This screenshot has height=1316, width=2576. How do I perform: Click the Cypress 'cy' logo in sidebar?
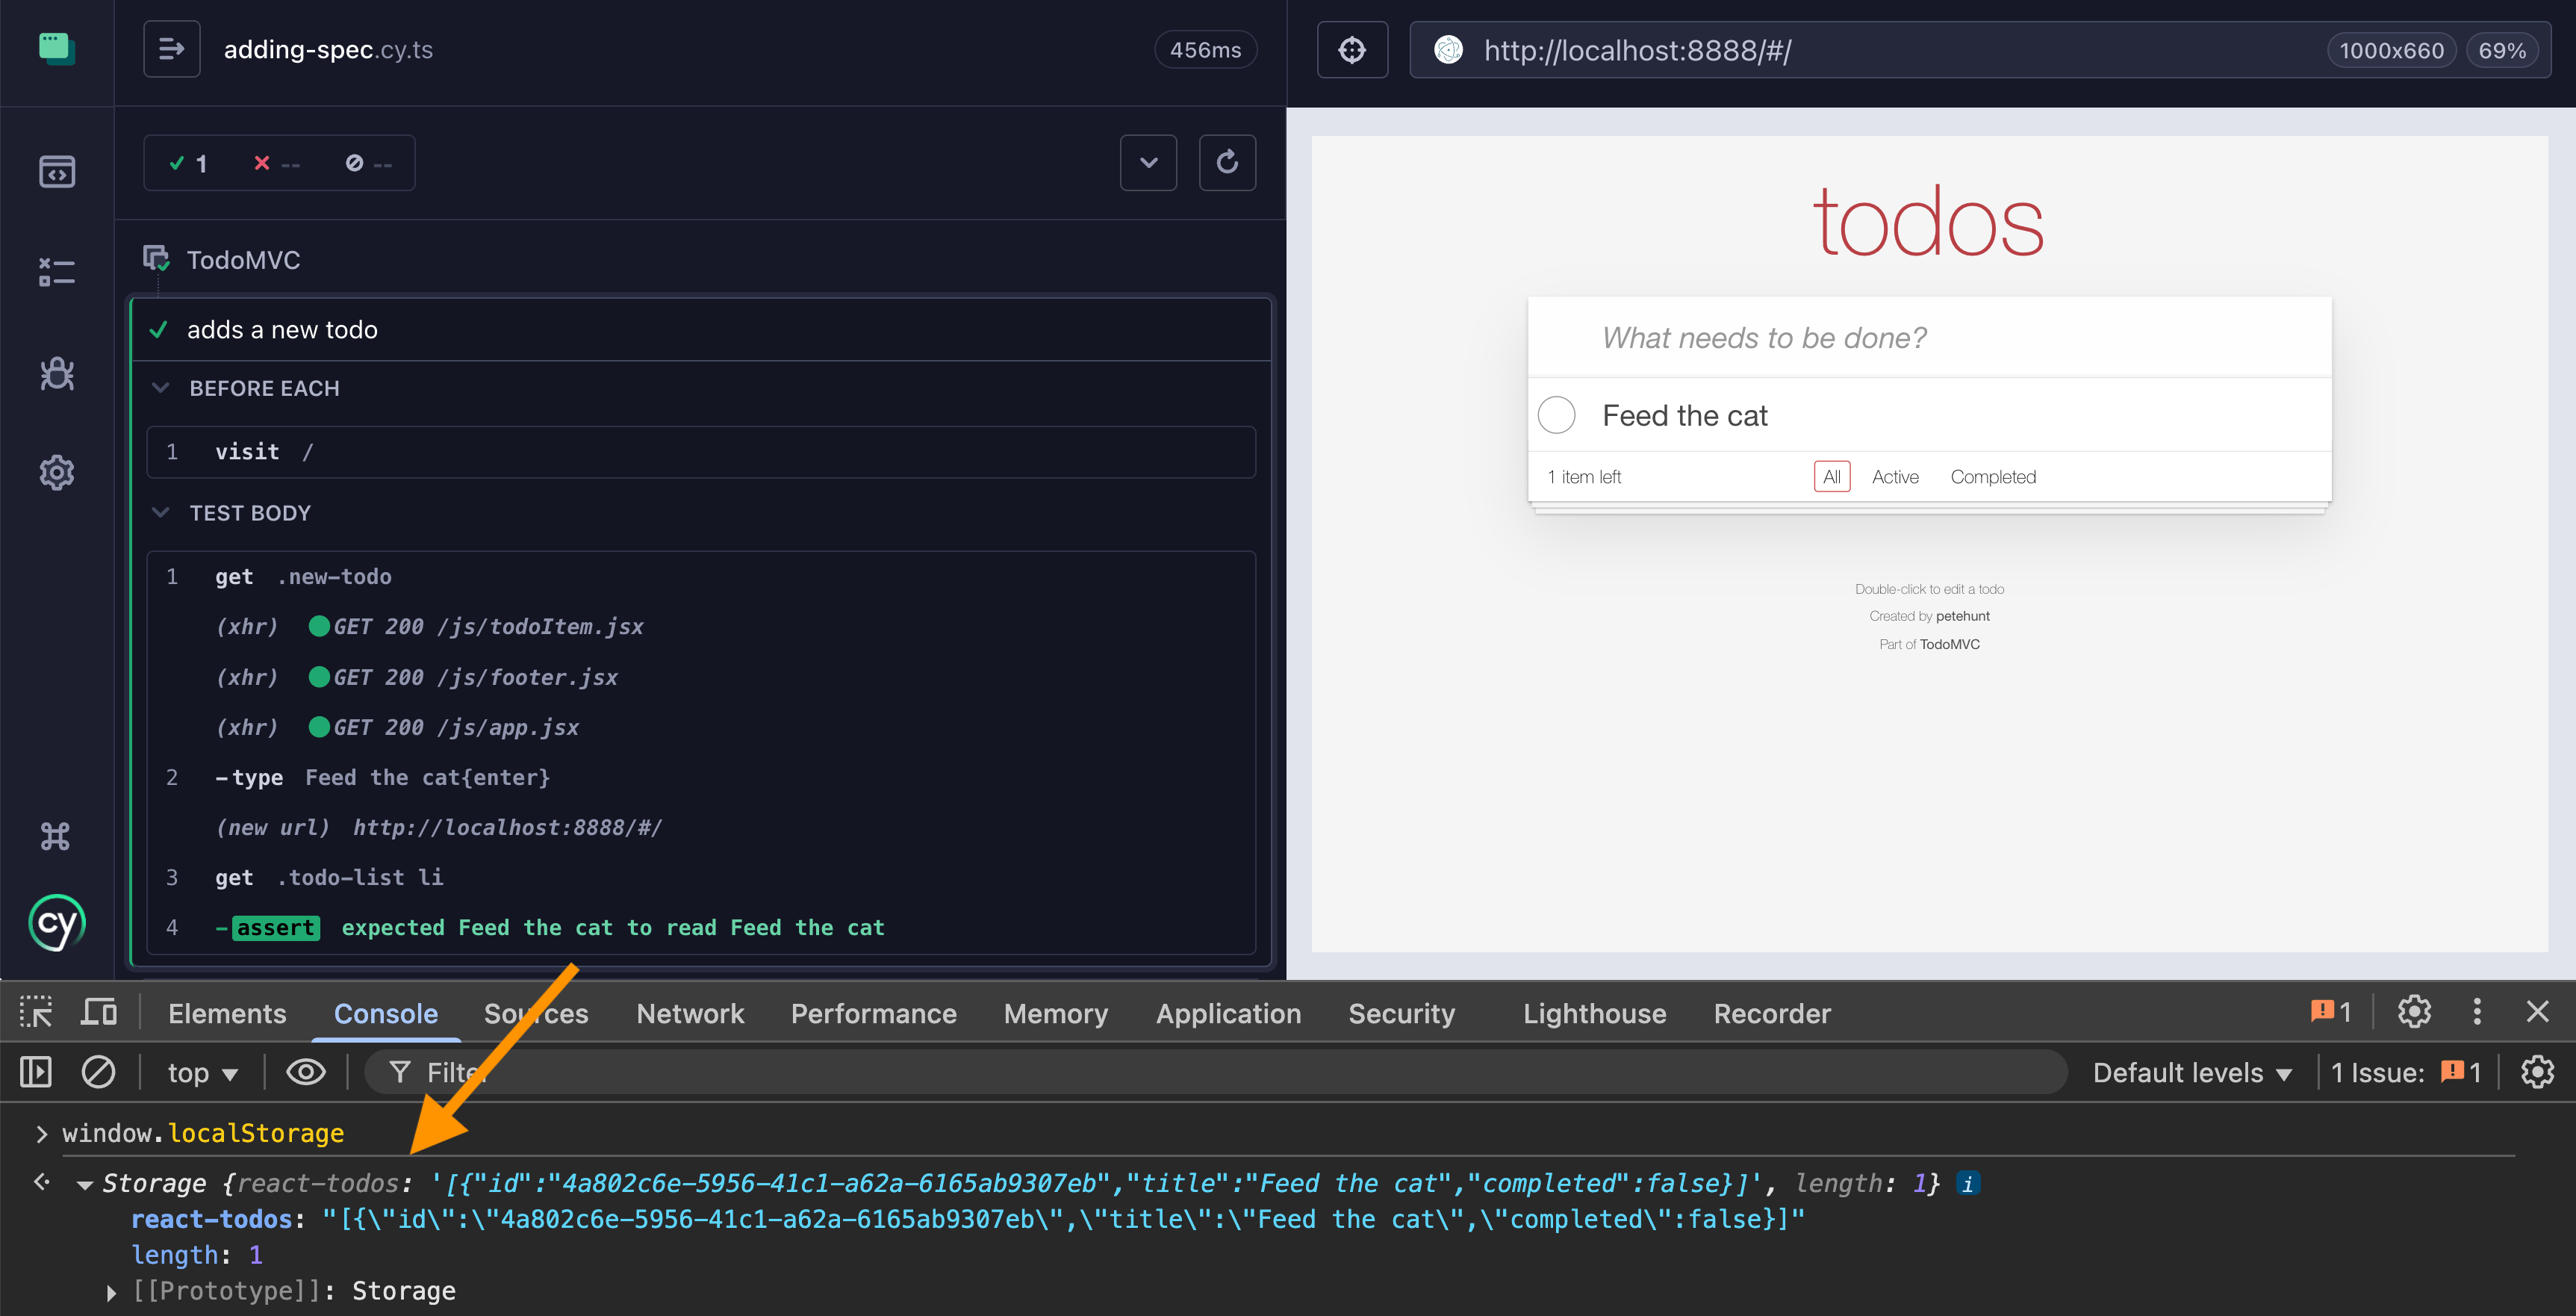(x=57, y=922)
